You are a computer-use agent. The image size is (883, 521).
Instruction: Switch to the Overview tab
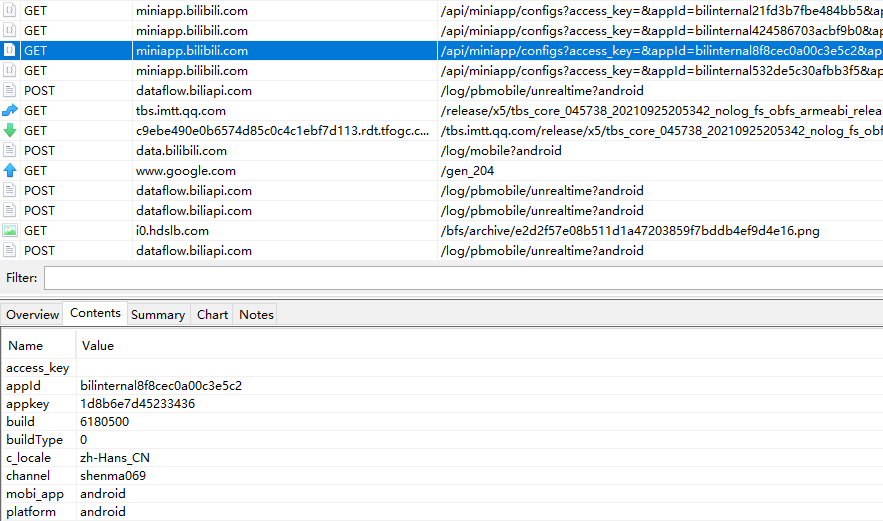tap(33, 314)
